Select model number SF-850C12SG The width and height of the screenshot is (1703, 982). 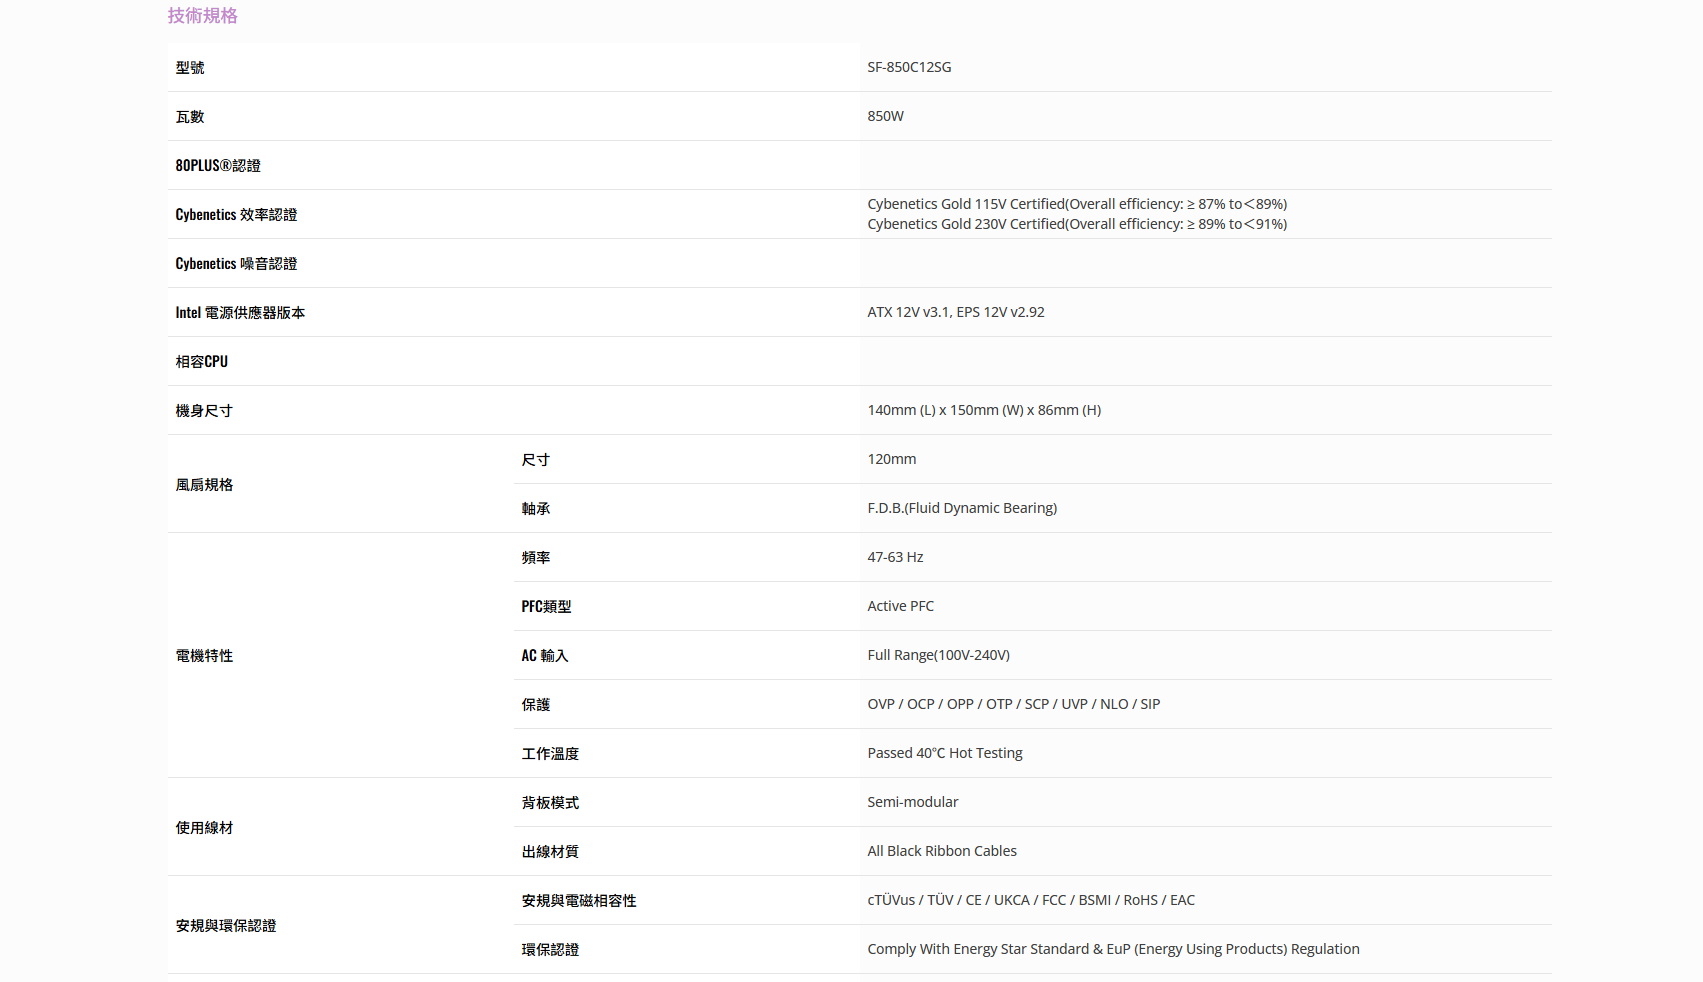pos(909,67)
